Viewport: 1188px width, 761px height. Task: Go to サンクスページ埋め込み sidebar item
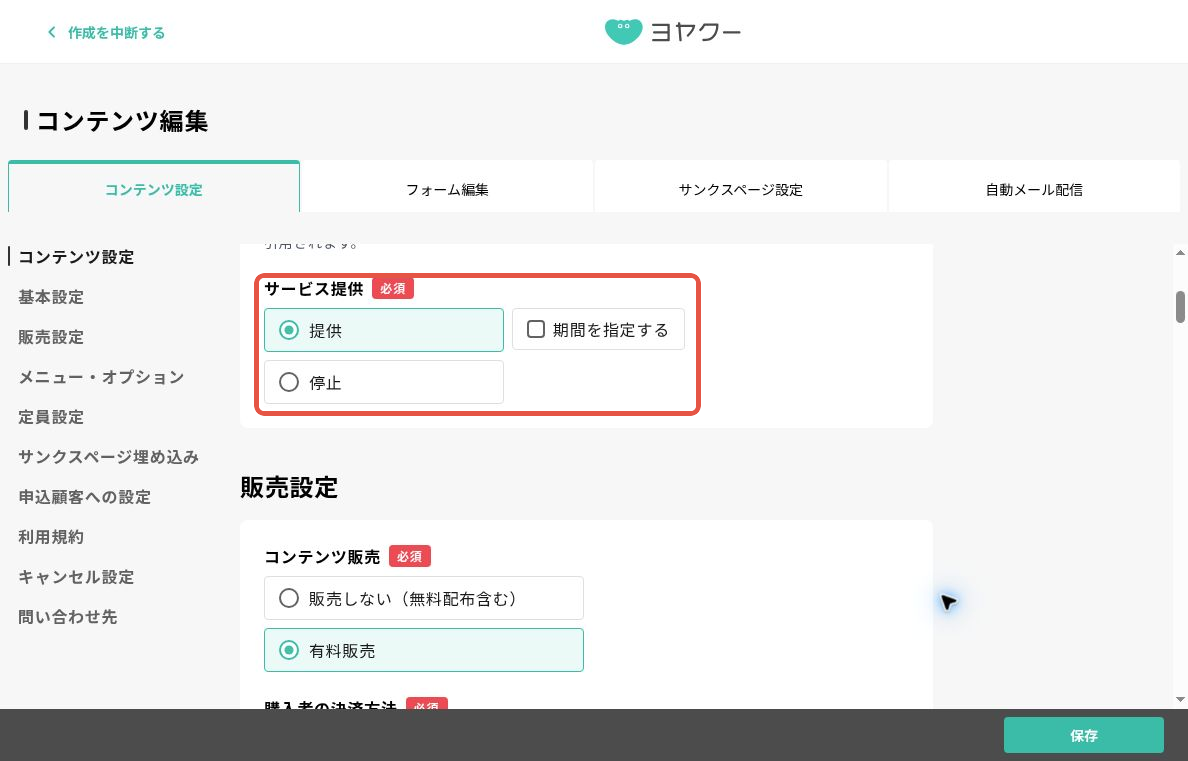[x=108, y=457]
